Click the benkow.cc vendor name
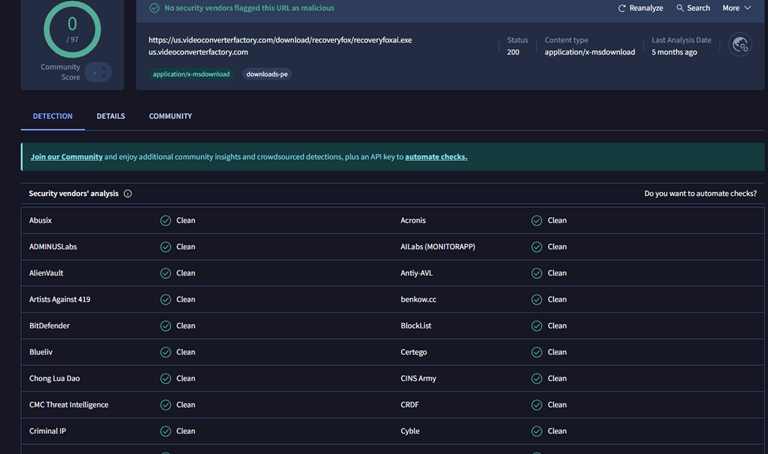 tap(418, 299)
